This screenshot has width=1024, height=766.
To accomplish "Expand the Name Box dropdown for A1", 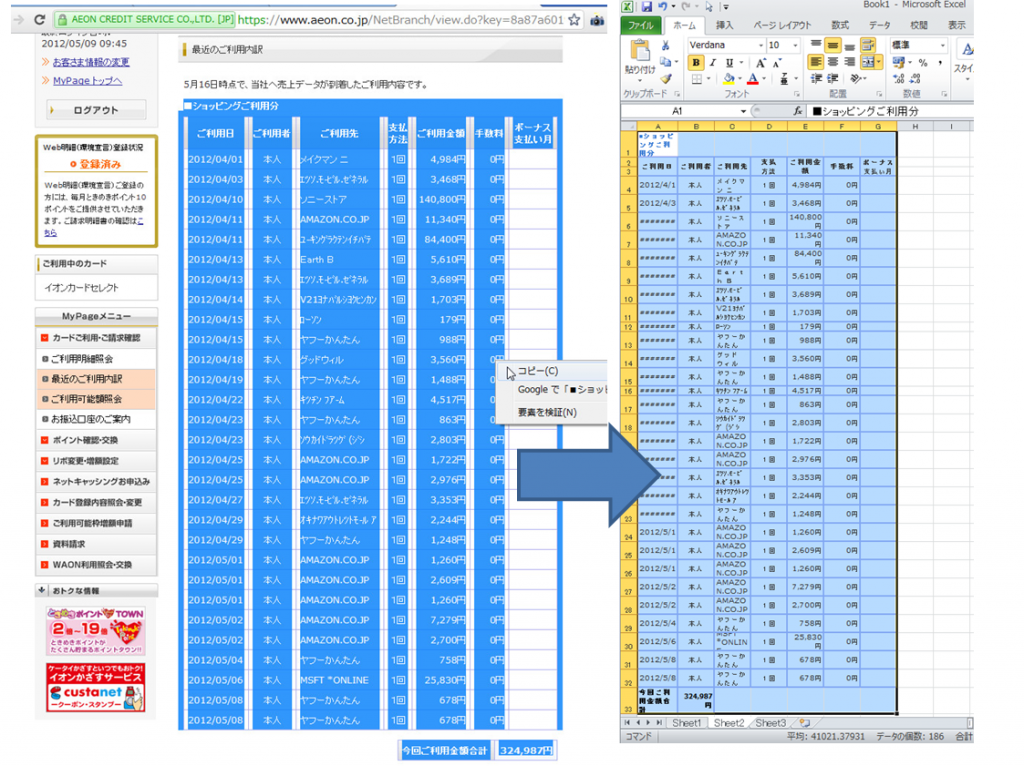I will point(743,111).
